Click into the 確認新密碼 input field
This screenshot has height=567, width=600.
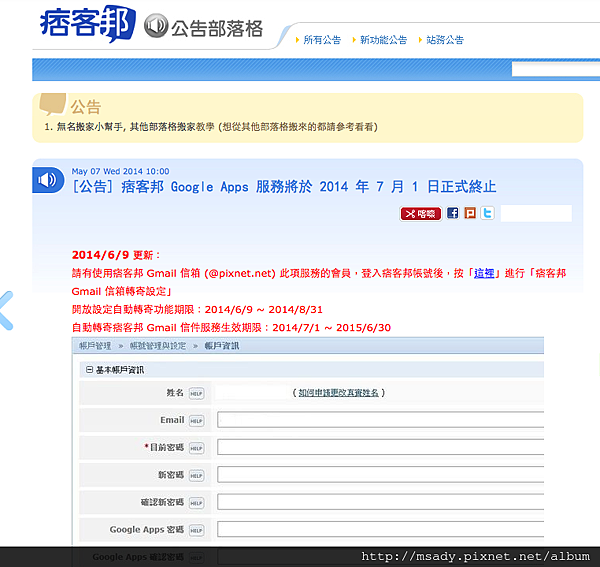click(x=380, y=502)
